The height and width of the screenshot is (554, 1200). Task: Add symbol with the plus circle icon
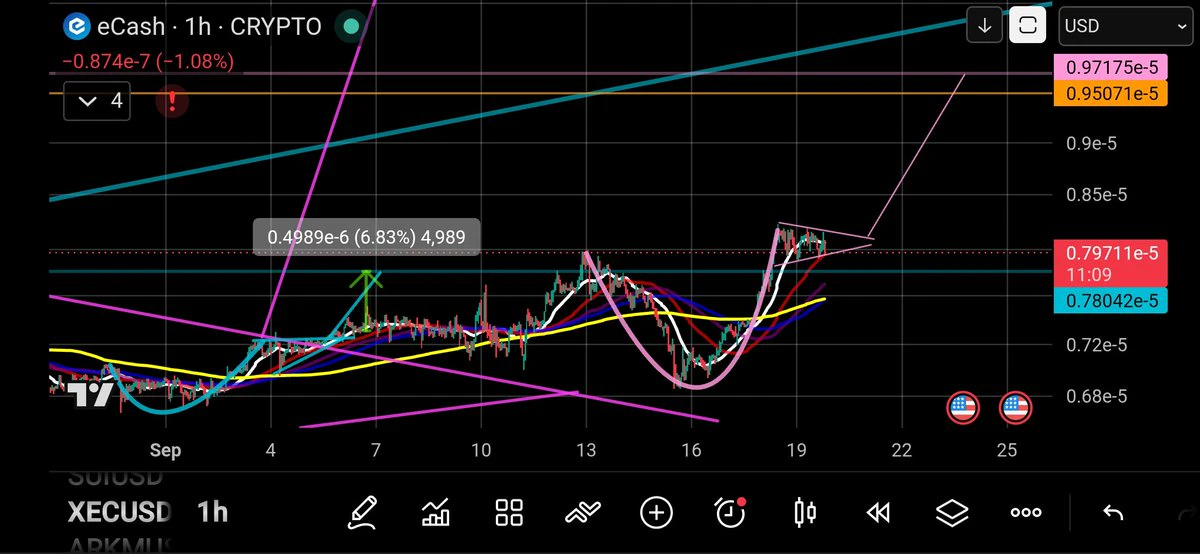point(656,513)
